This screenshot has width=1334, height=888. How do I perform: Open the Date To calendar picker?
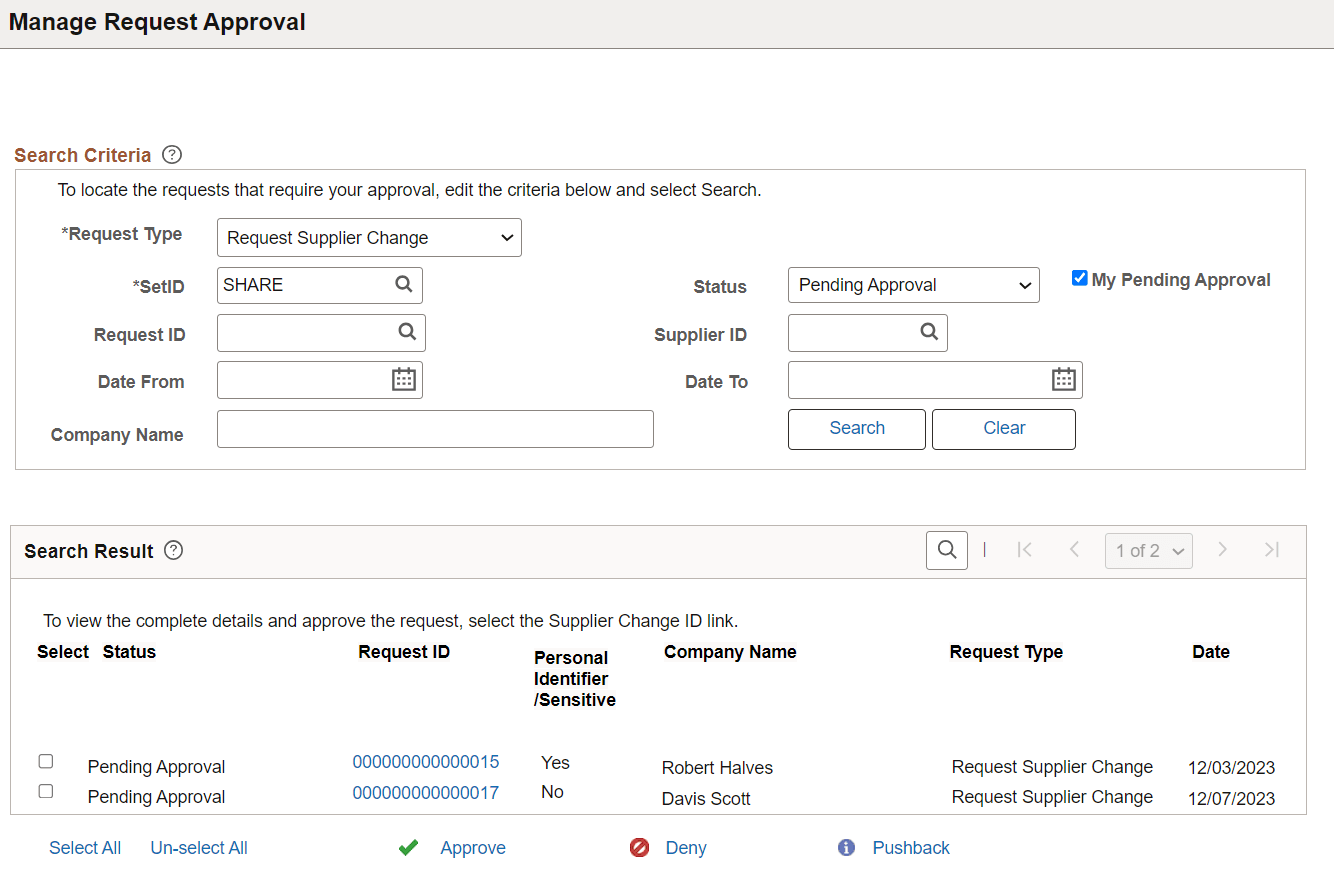1063,379
